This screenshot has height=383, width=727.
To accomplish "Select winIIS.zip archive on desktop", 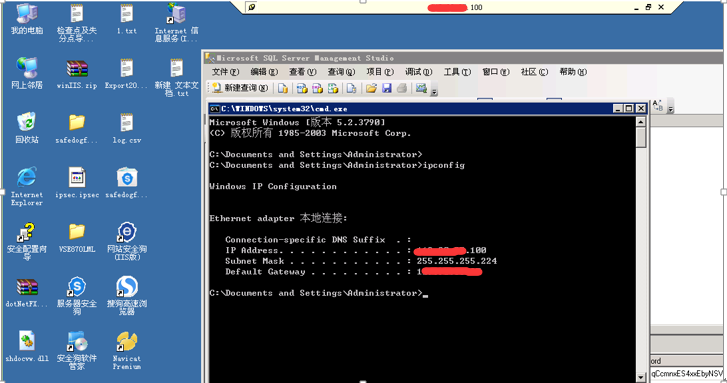I will tap(77, 73).
